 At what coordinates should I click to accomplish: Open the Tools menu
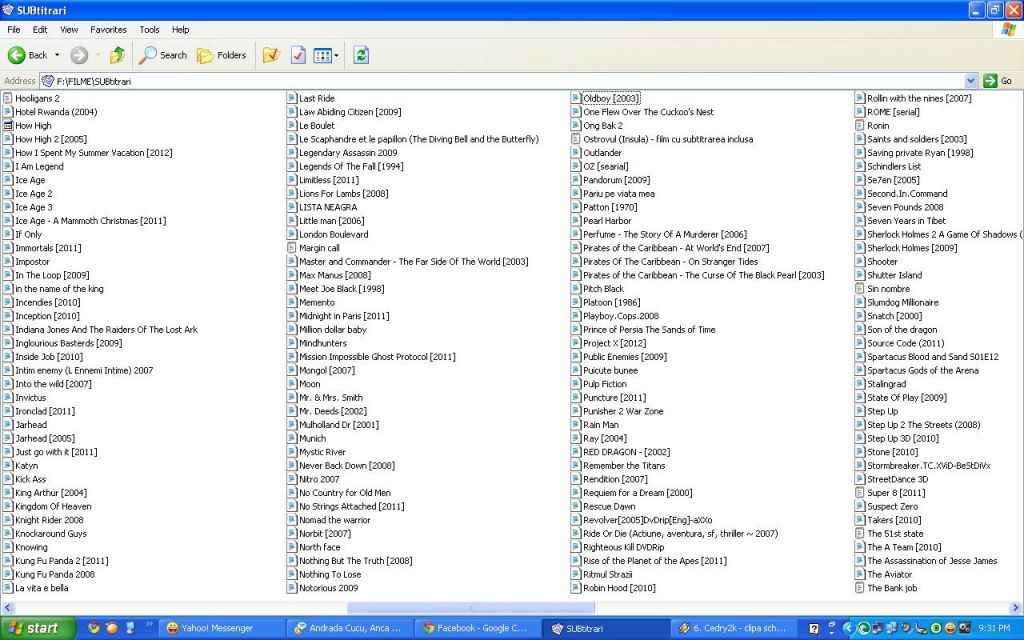click(149, 29)
